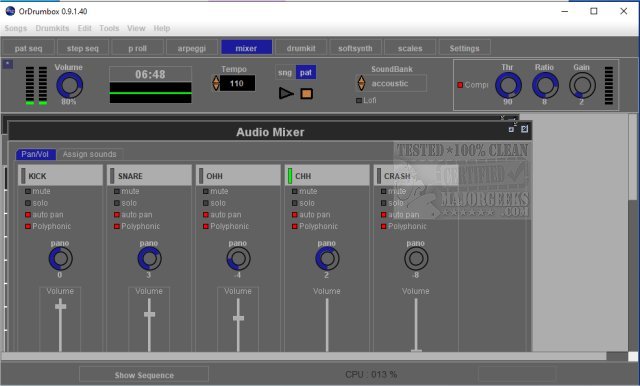Click the compressor Gain knob
The width and height of the screenshot is (640, 386).
point(582,85)
